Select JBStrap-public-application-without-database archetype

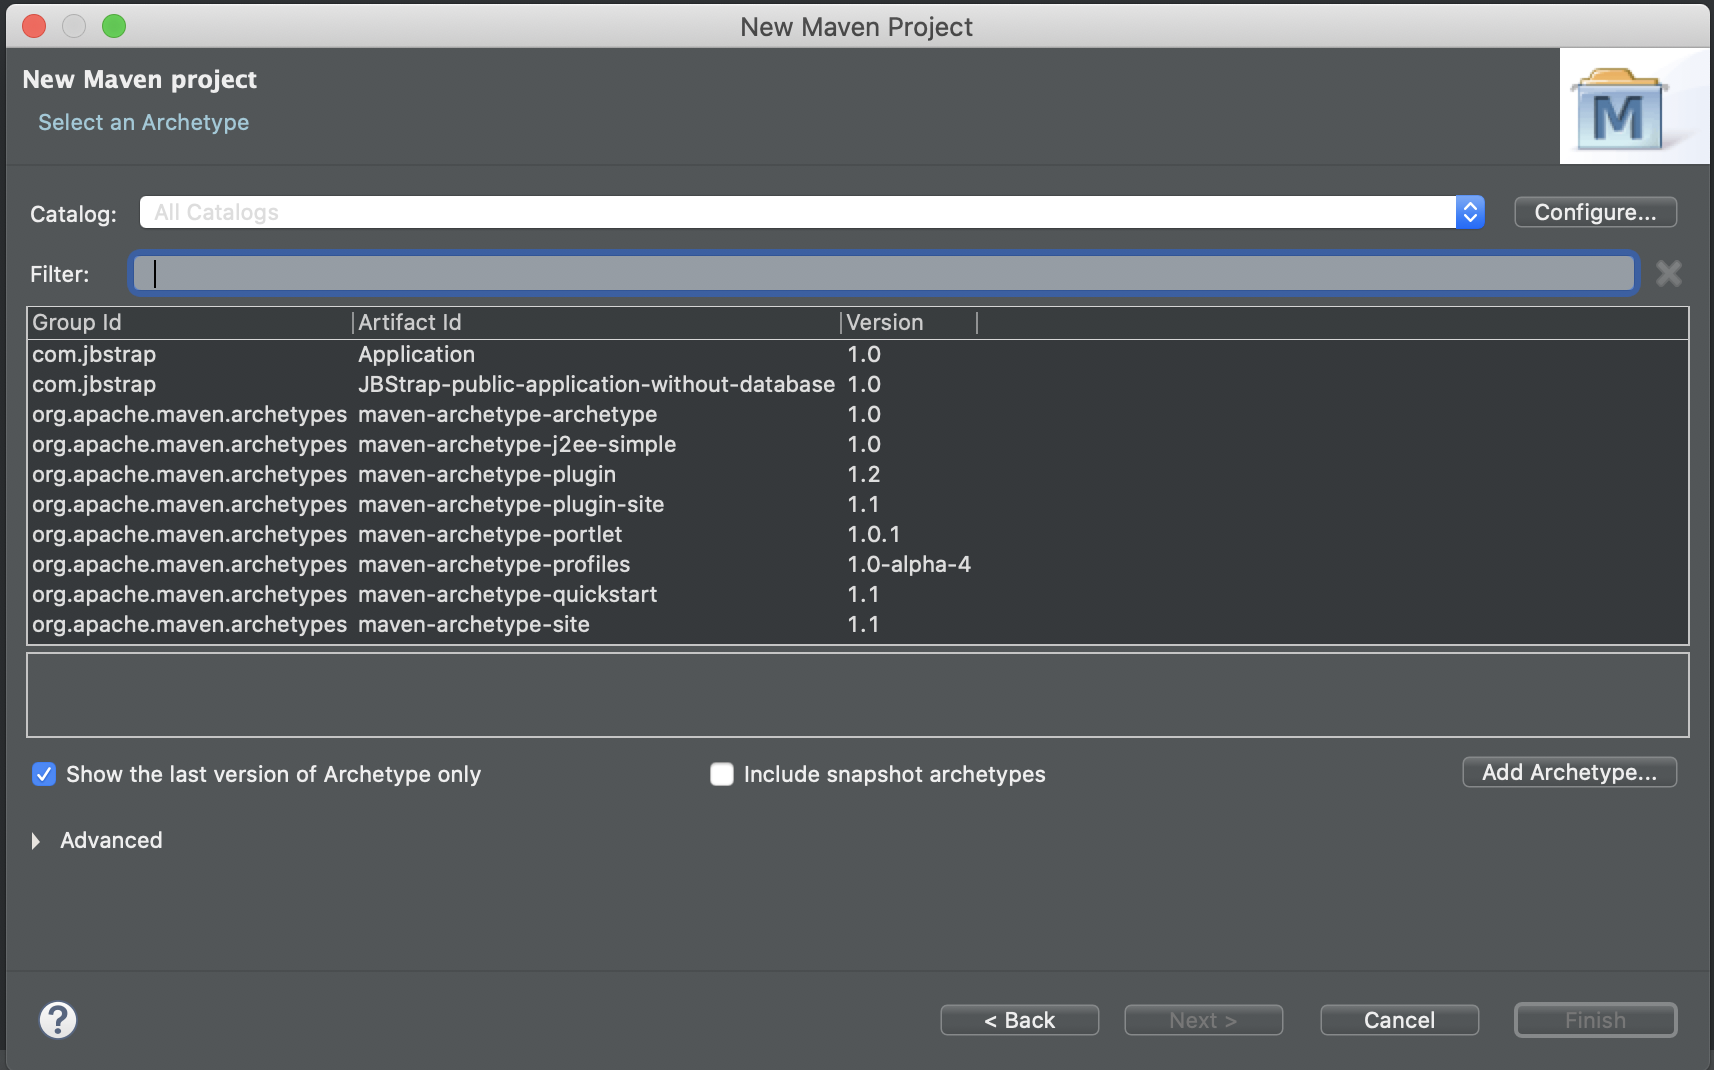pyautogui.click(x=857, y=384)
